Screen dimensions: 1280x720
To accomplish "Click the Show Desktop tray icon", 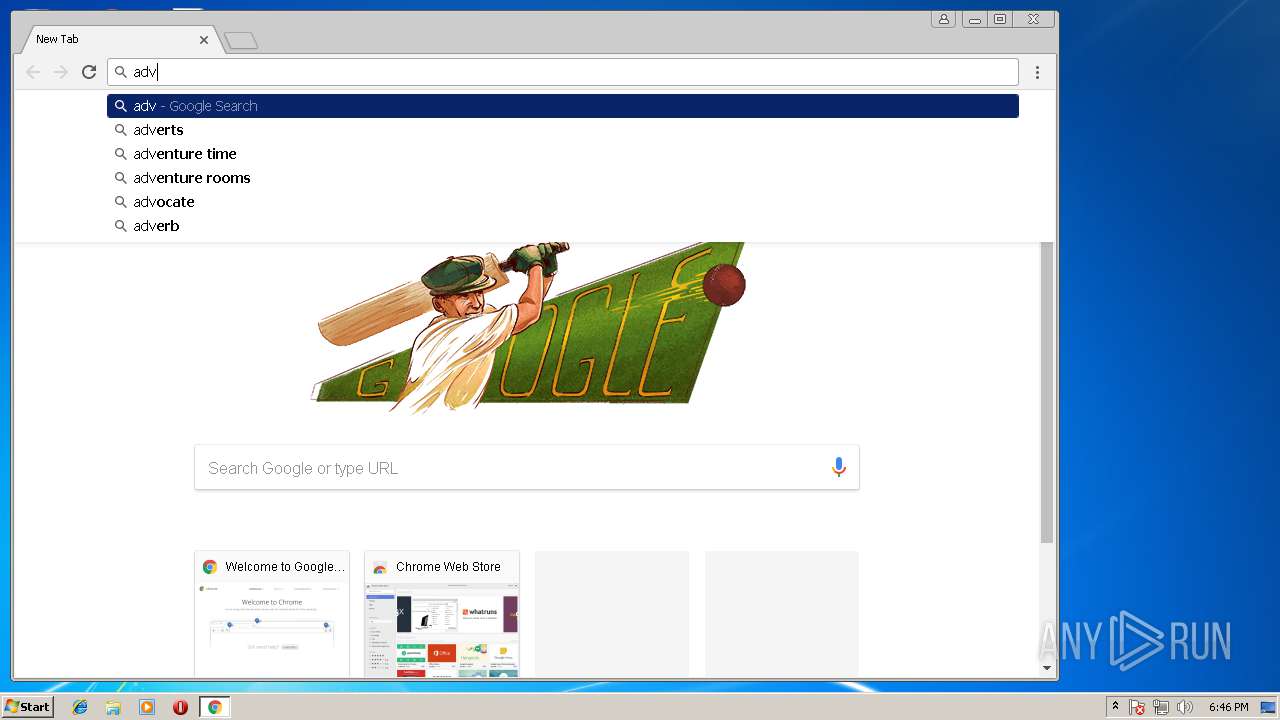I will (1269, 707).
